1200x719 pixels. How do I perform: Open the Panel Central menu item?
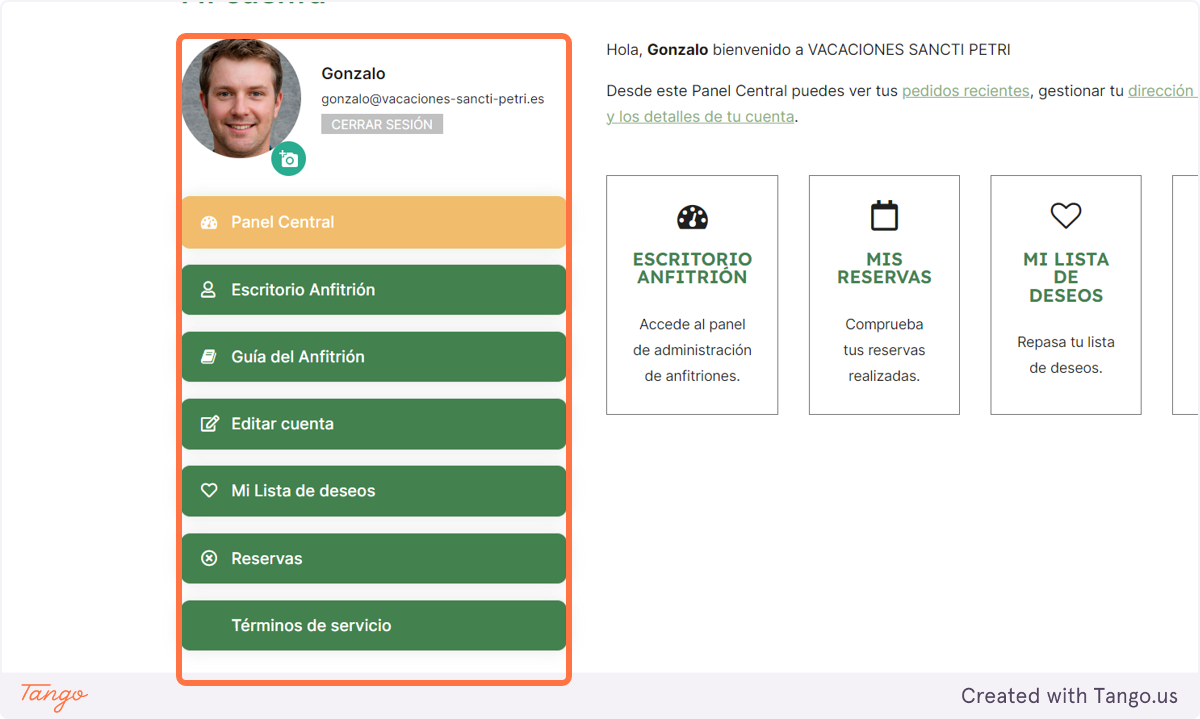374,222
